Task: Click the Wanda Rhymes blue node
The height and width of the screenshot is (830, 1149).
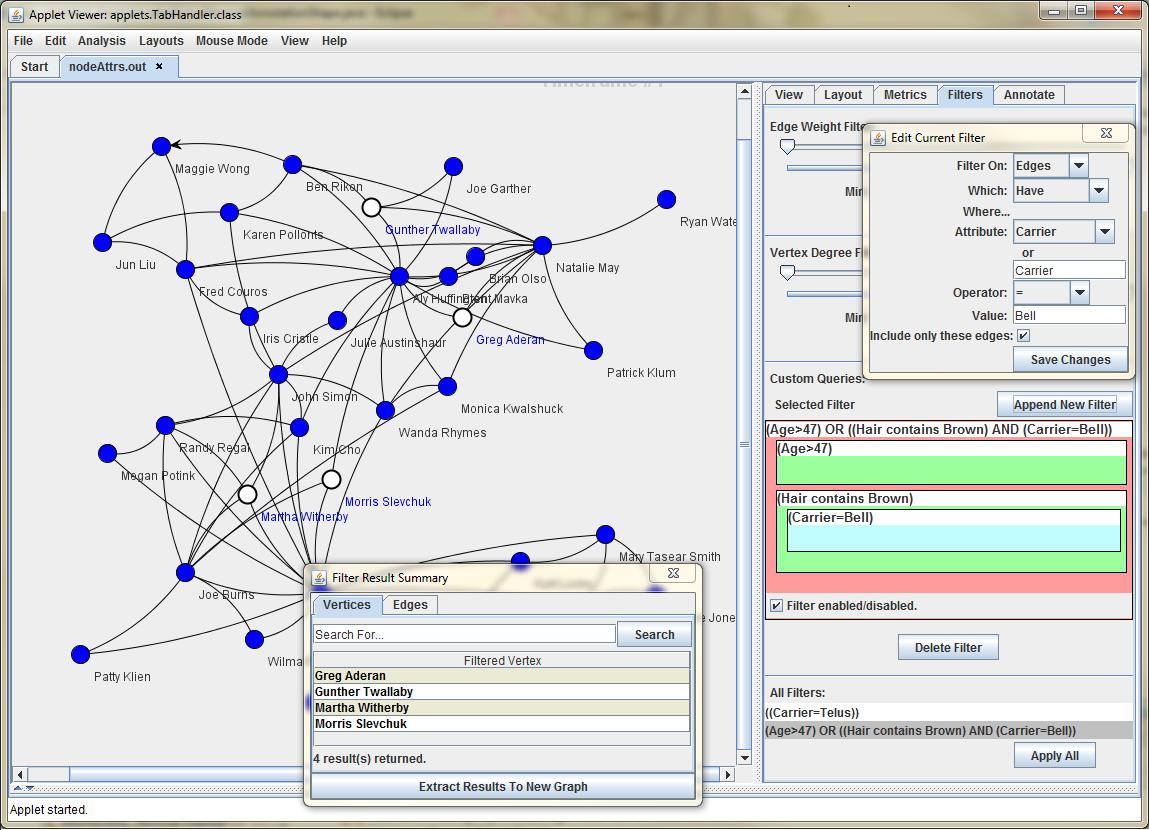Action: [385, 410]
